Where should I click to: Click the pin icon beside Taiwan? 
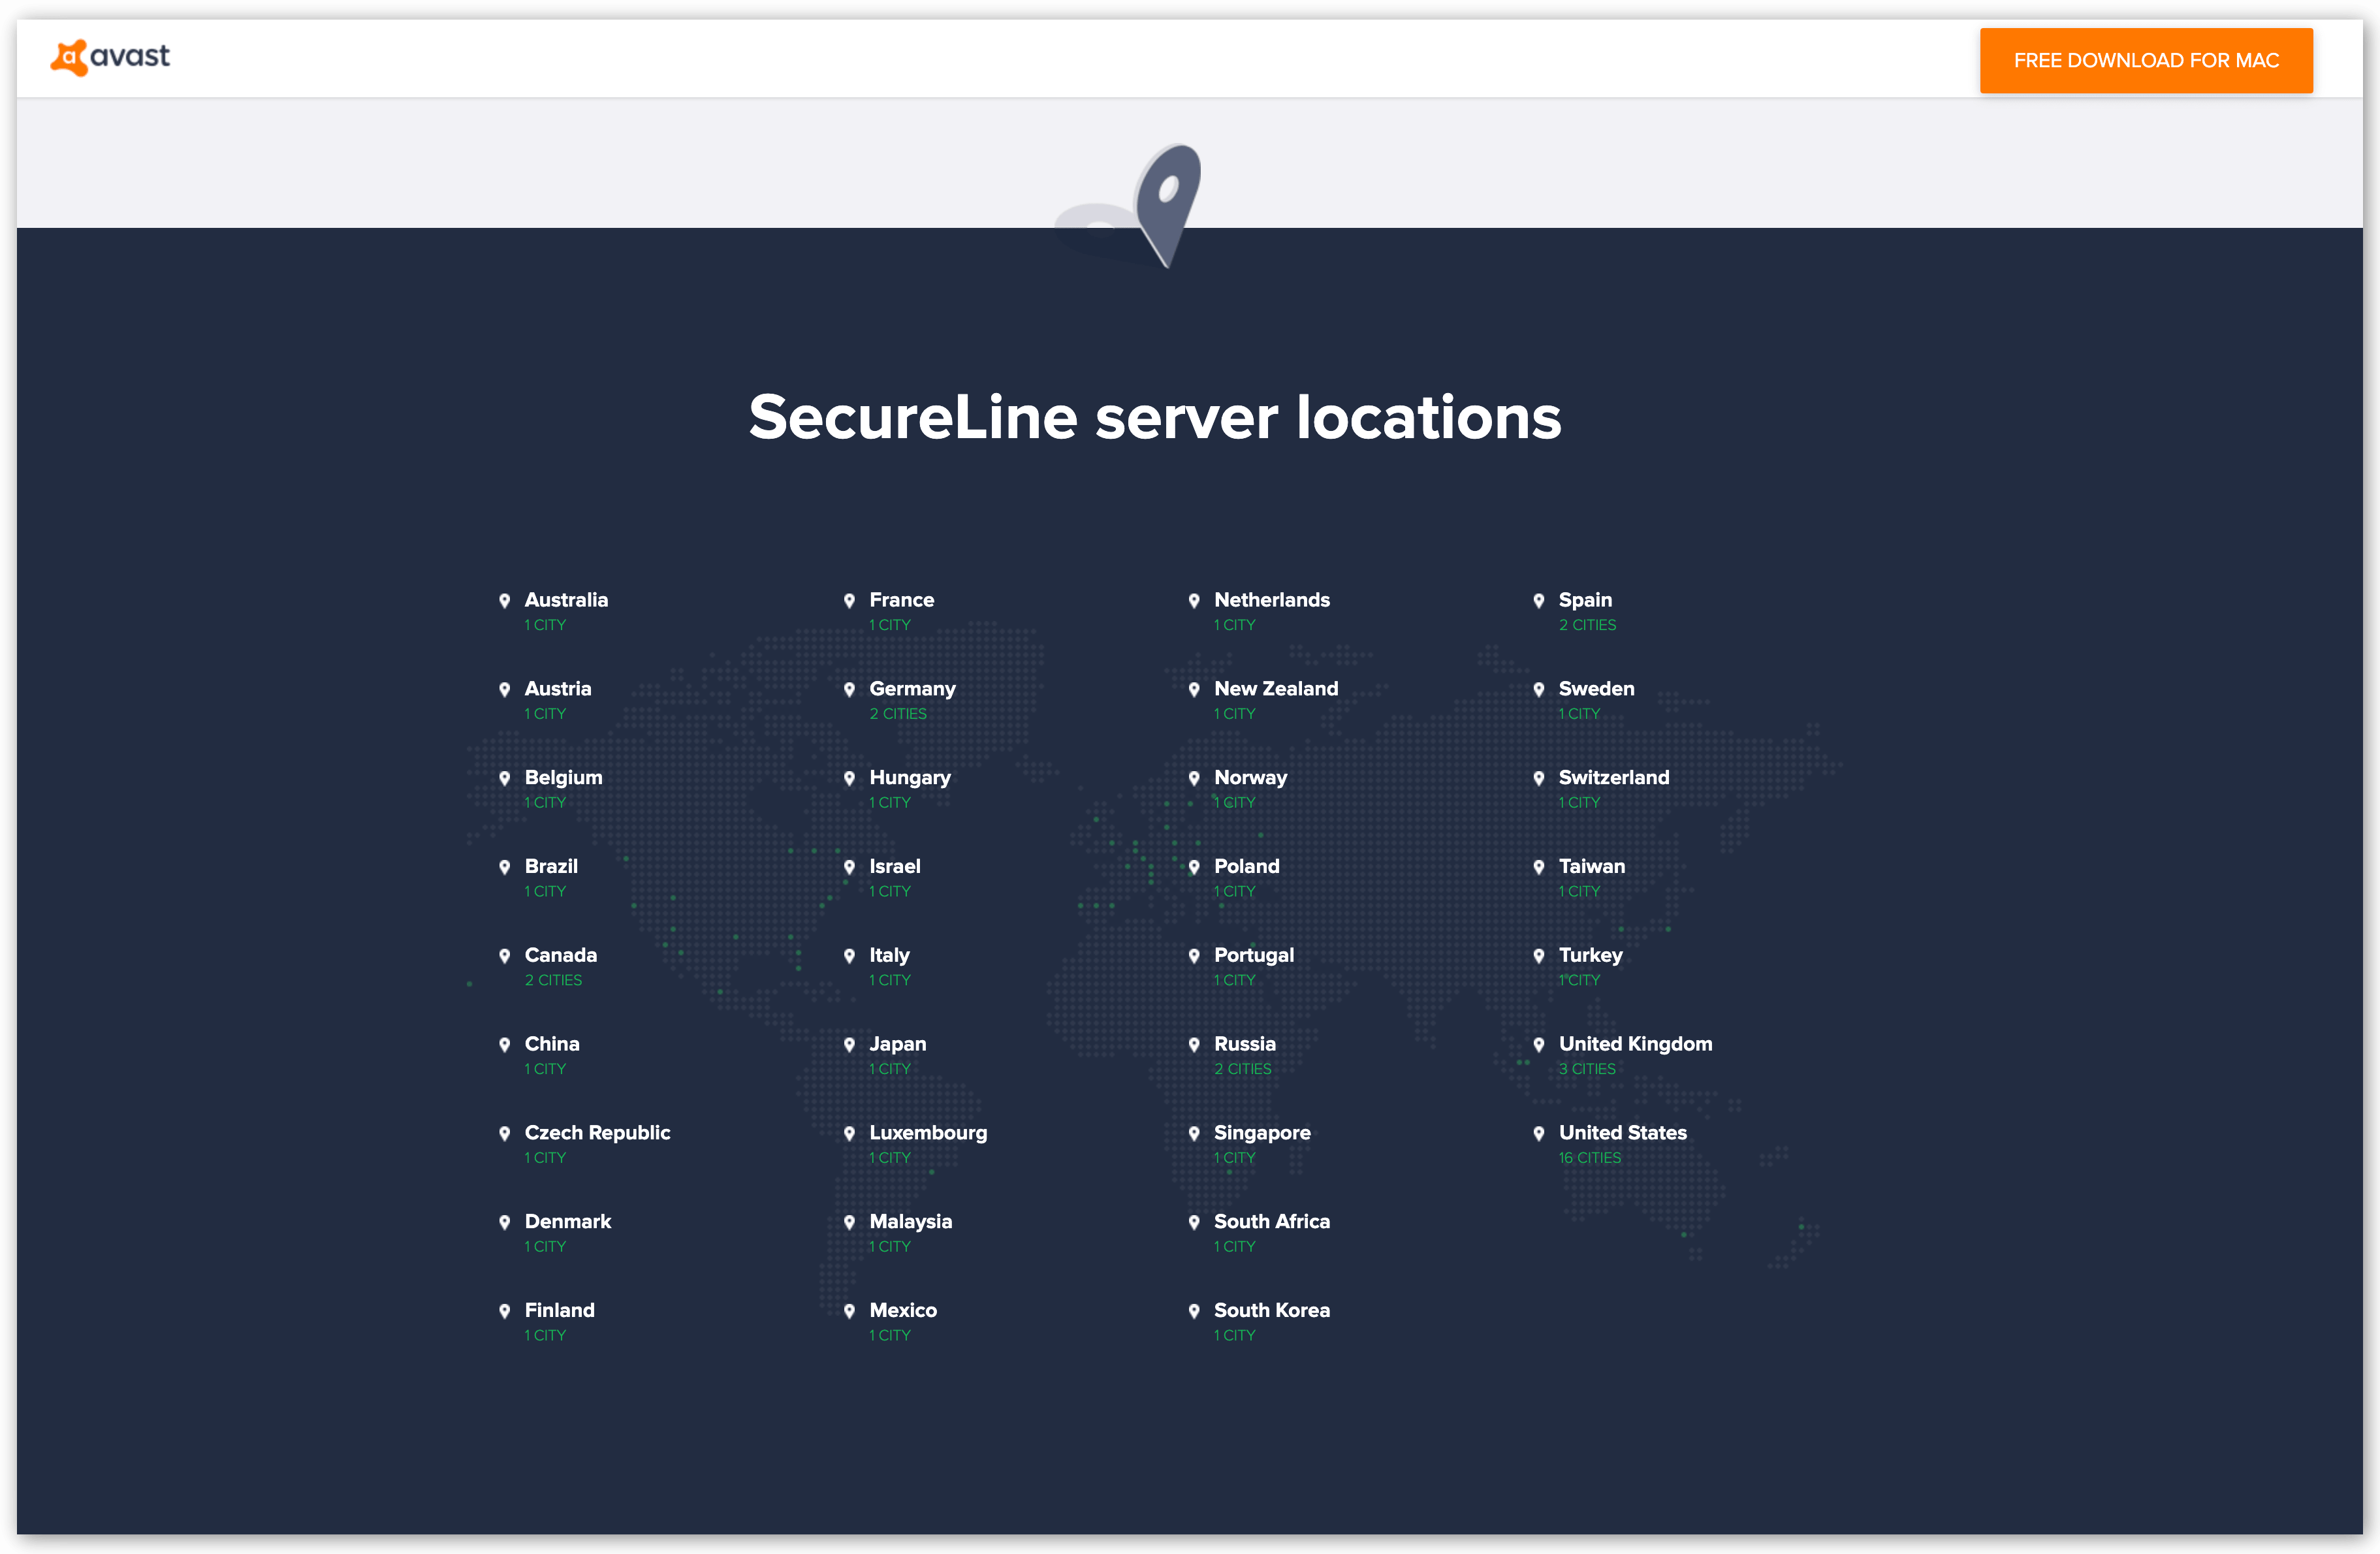point(1539,867)
